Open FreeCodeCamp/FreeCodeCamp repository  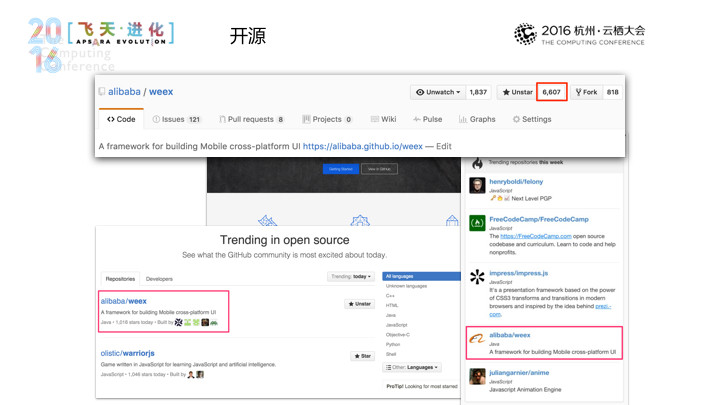(x=539, y=219)
